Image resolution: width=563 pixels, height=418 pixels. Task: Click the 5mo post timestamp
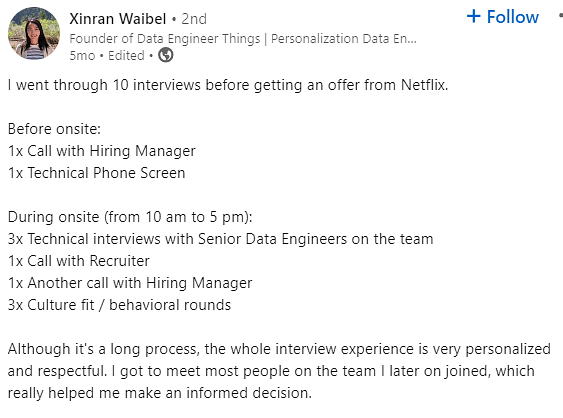[82, 56]
